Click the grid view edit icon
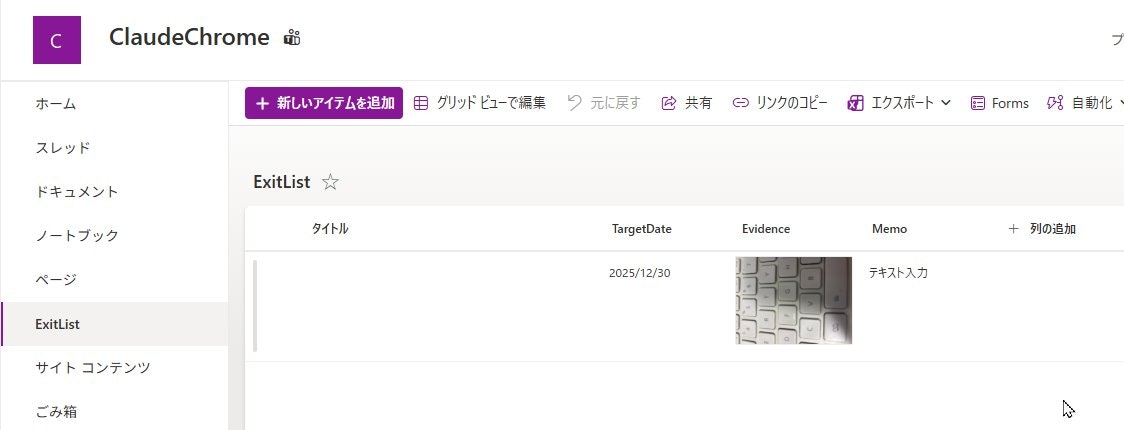The image size is (1124, 430). click(422, 103)
